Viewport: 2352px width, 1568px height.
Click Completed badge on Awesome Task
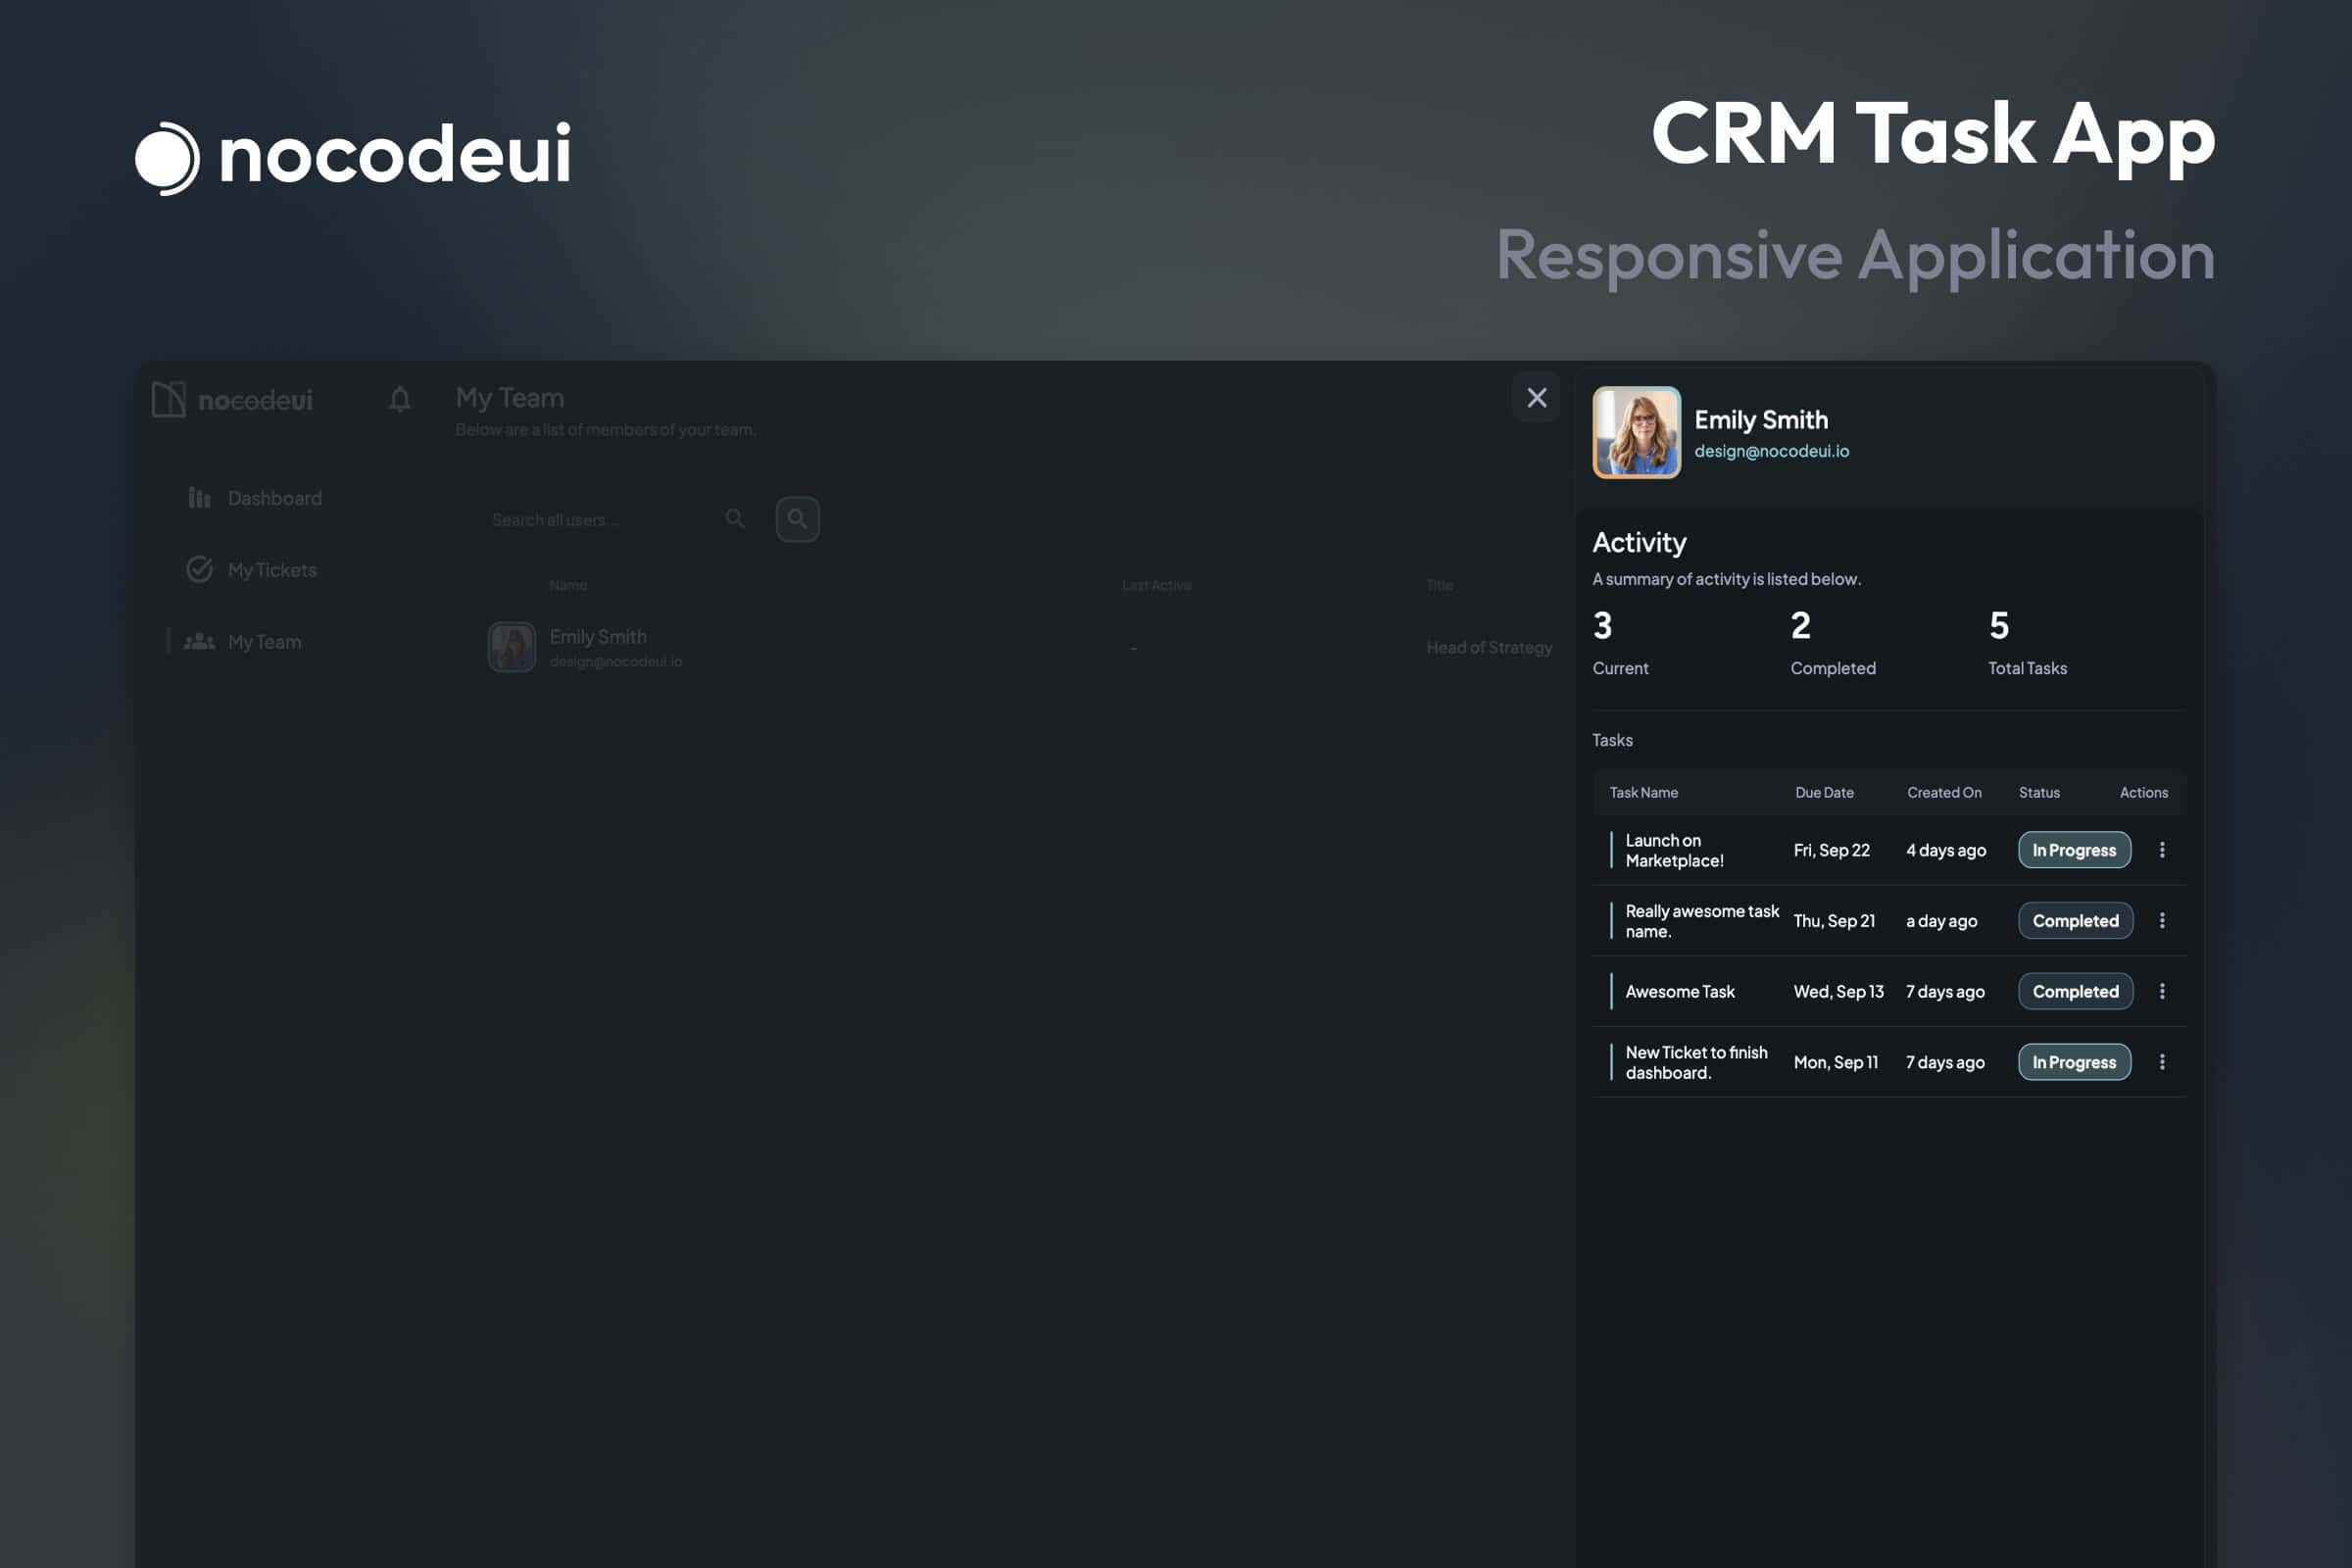2074,991
